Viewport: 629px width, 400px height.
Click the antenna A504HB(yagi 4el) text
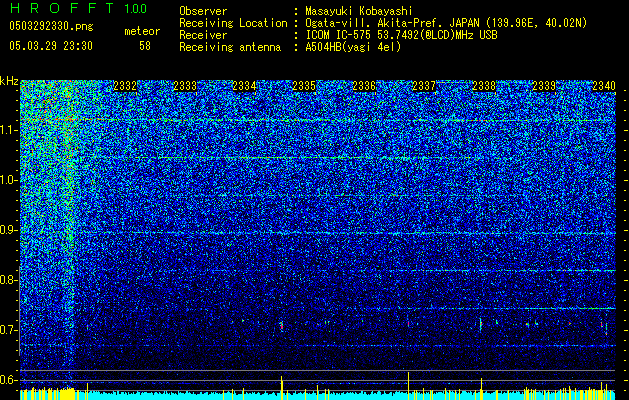coord(353,47)
